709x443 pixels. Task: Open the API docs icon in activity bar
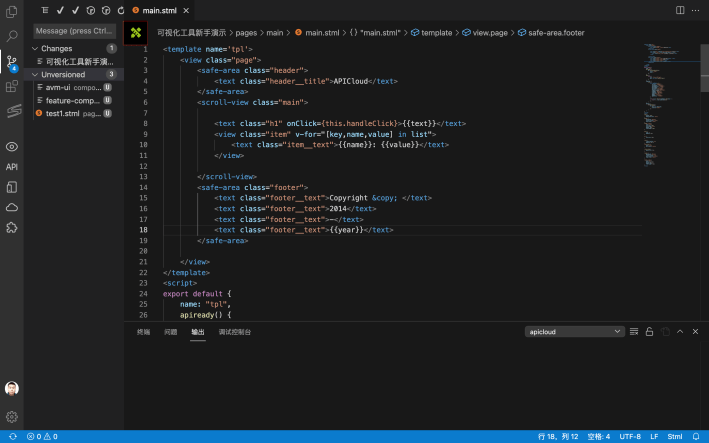(x=12, y=167)
